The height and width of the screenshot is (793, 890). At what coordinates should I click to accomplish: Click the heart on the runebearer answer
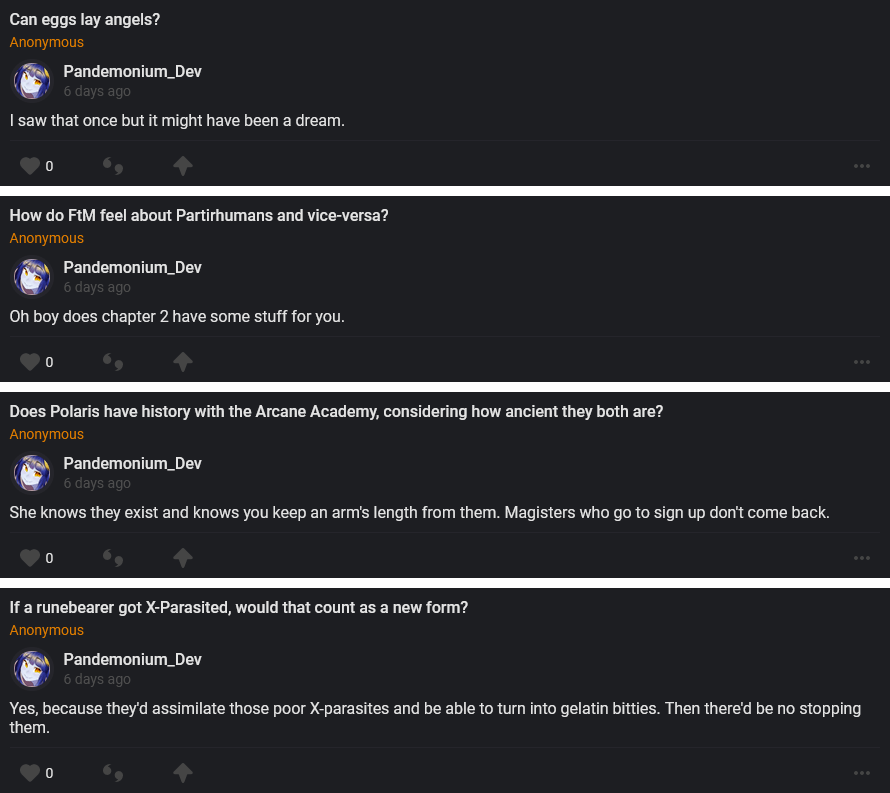[31, 773]
